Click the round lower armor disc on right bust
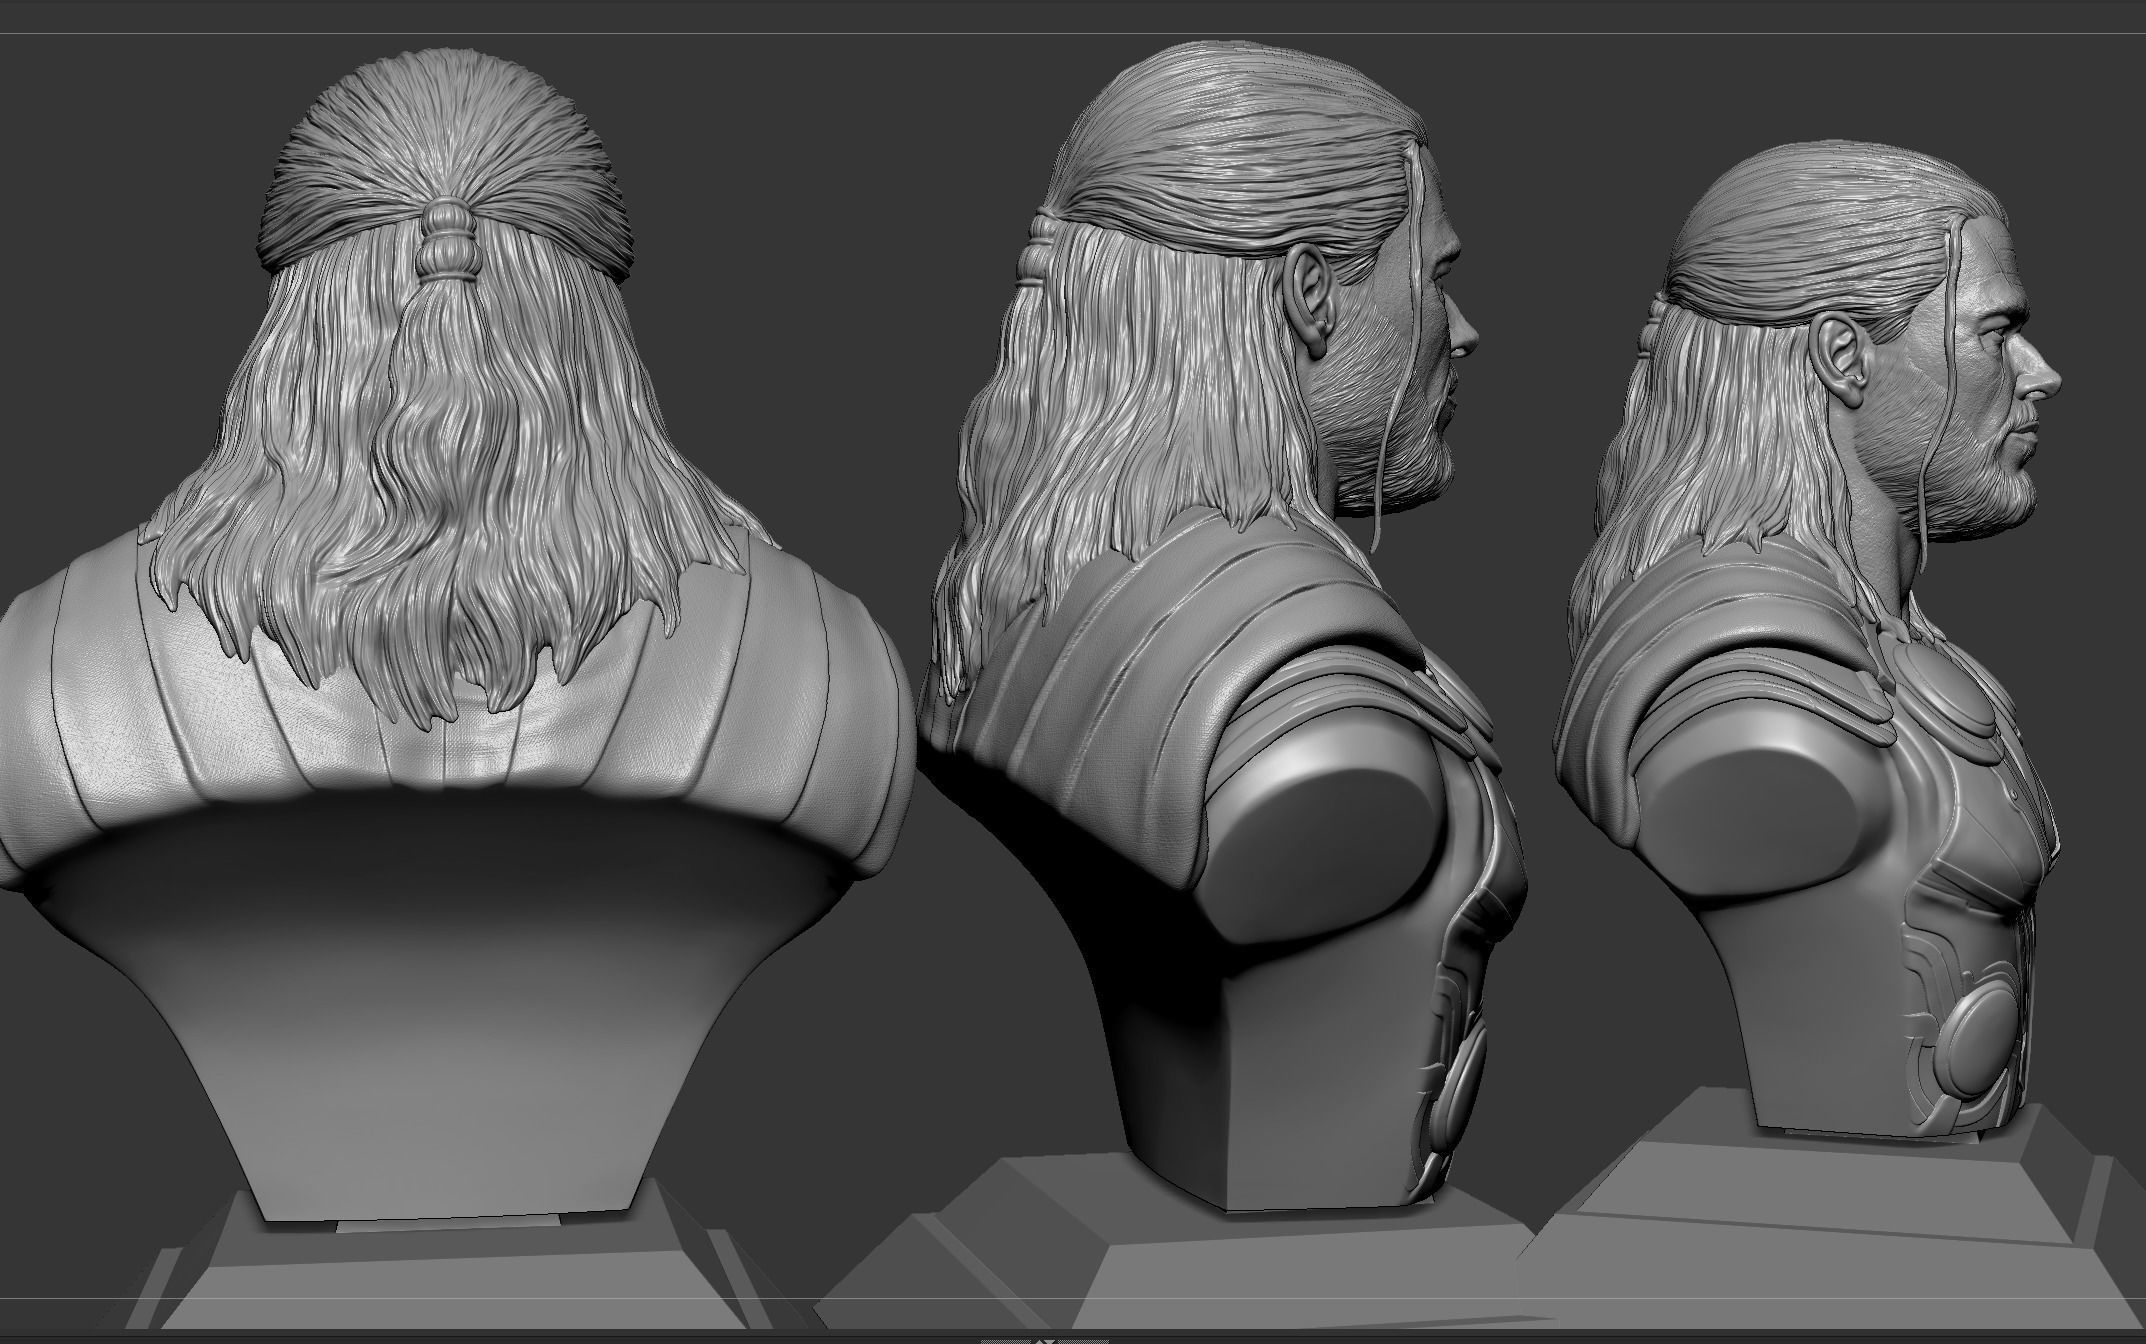Viewport: 2146px width, 1344px height. pos(1980,1044)
